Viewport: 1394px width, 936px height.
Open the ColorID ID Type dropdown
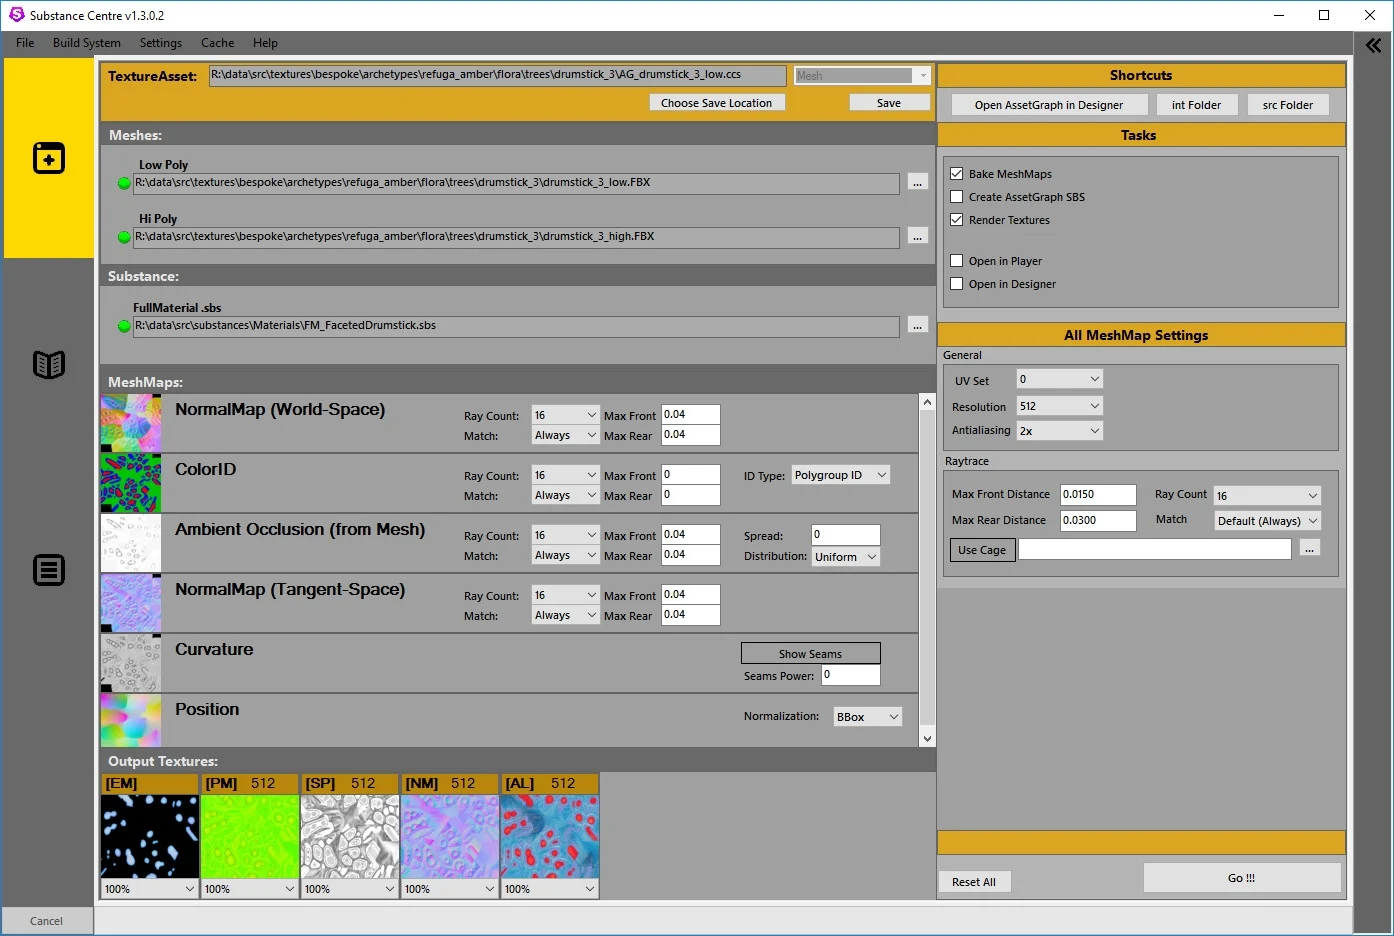pos(840,475)
